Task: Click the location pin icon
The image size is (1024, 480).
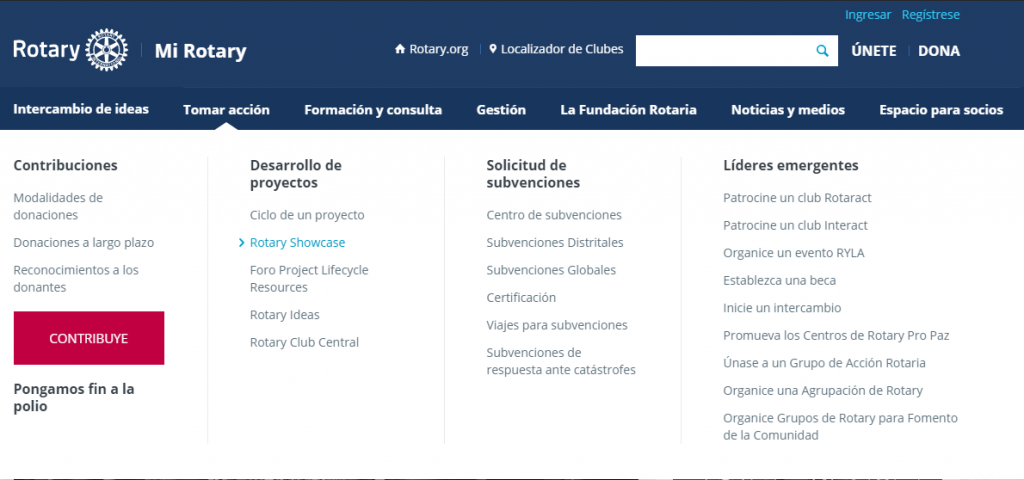Action: [x=493, y=50]
